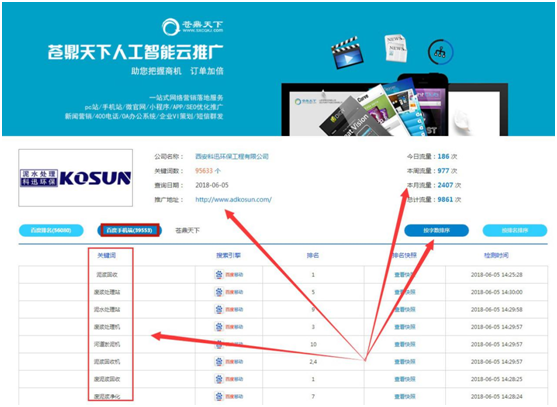Click the video clapperboard icon in banner
The height and width of the screenshot is (407, 557).
coord(347,53)
